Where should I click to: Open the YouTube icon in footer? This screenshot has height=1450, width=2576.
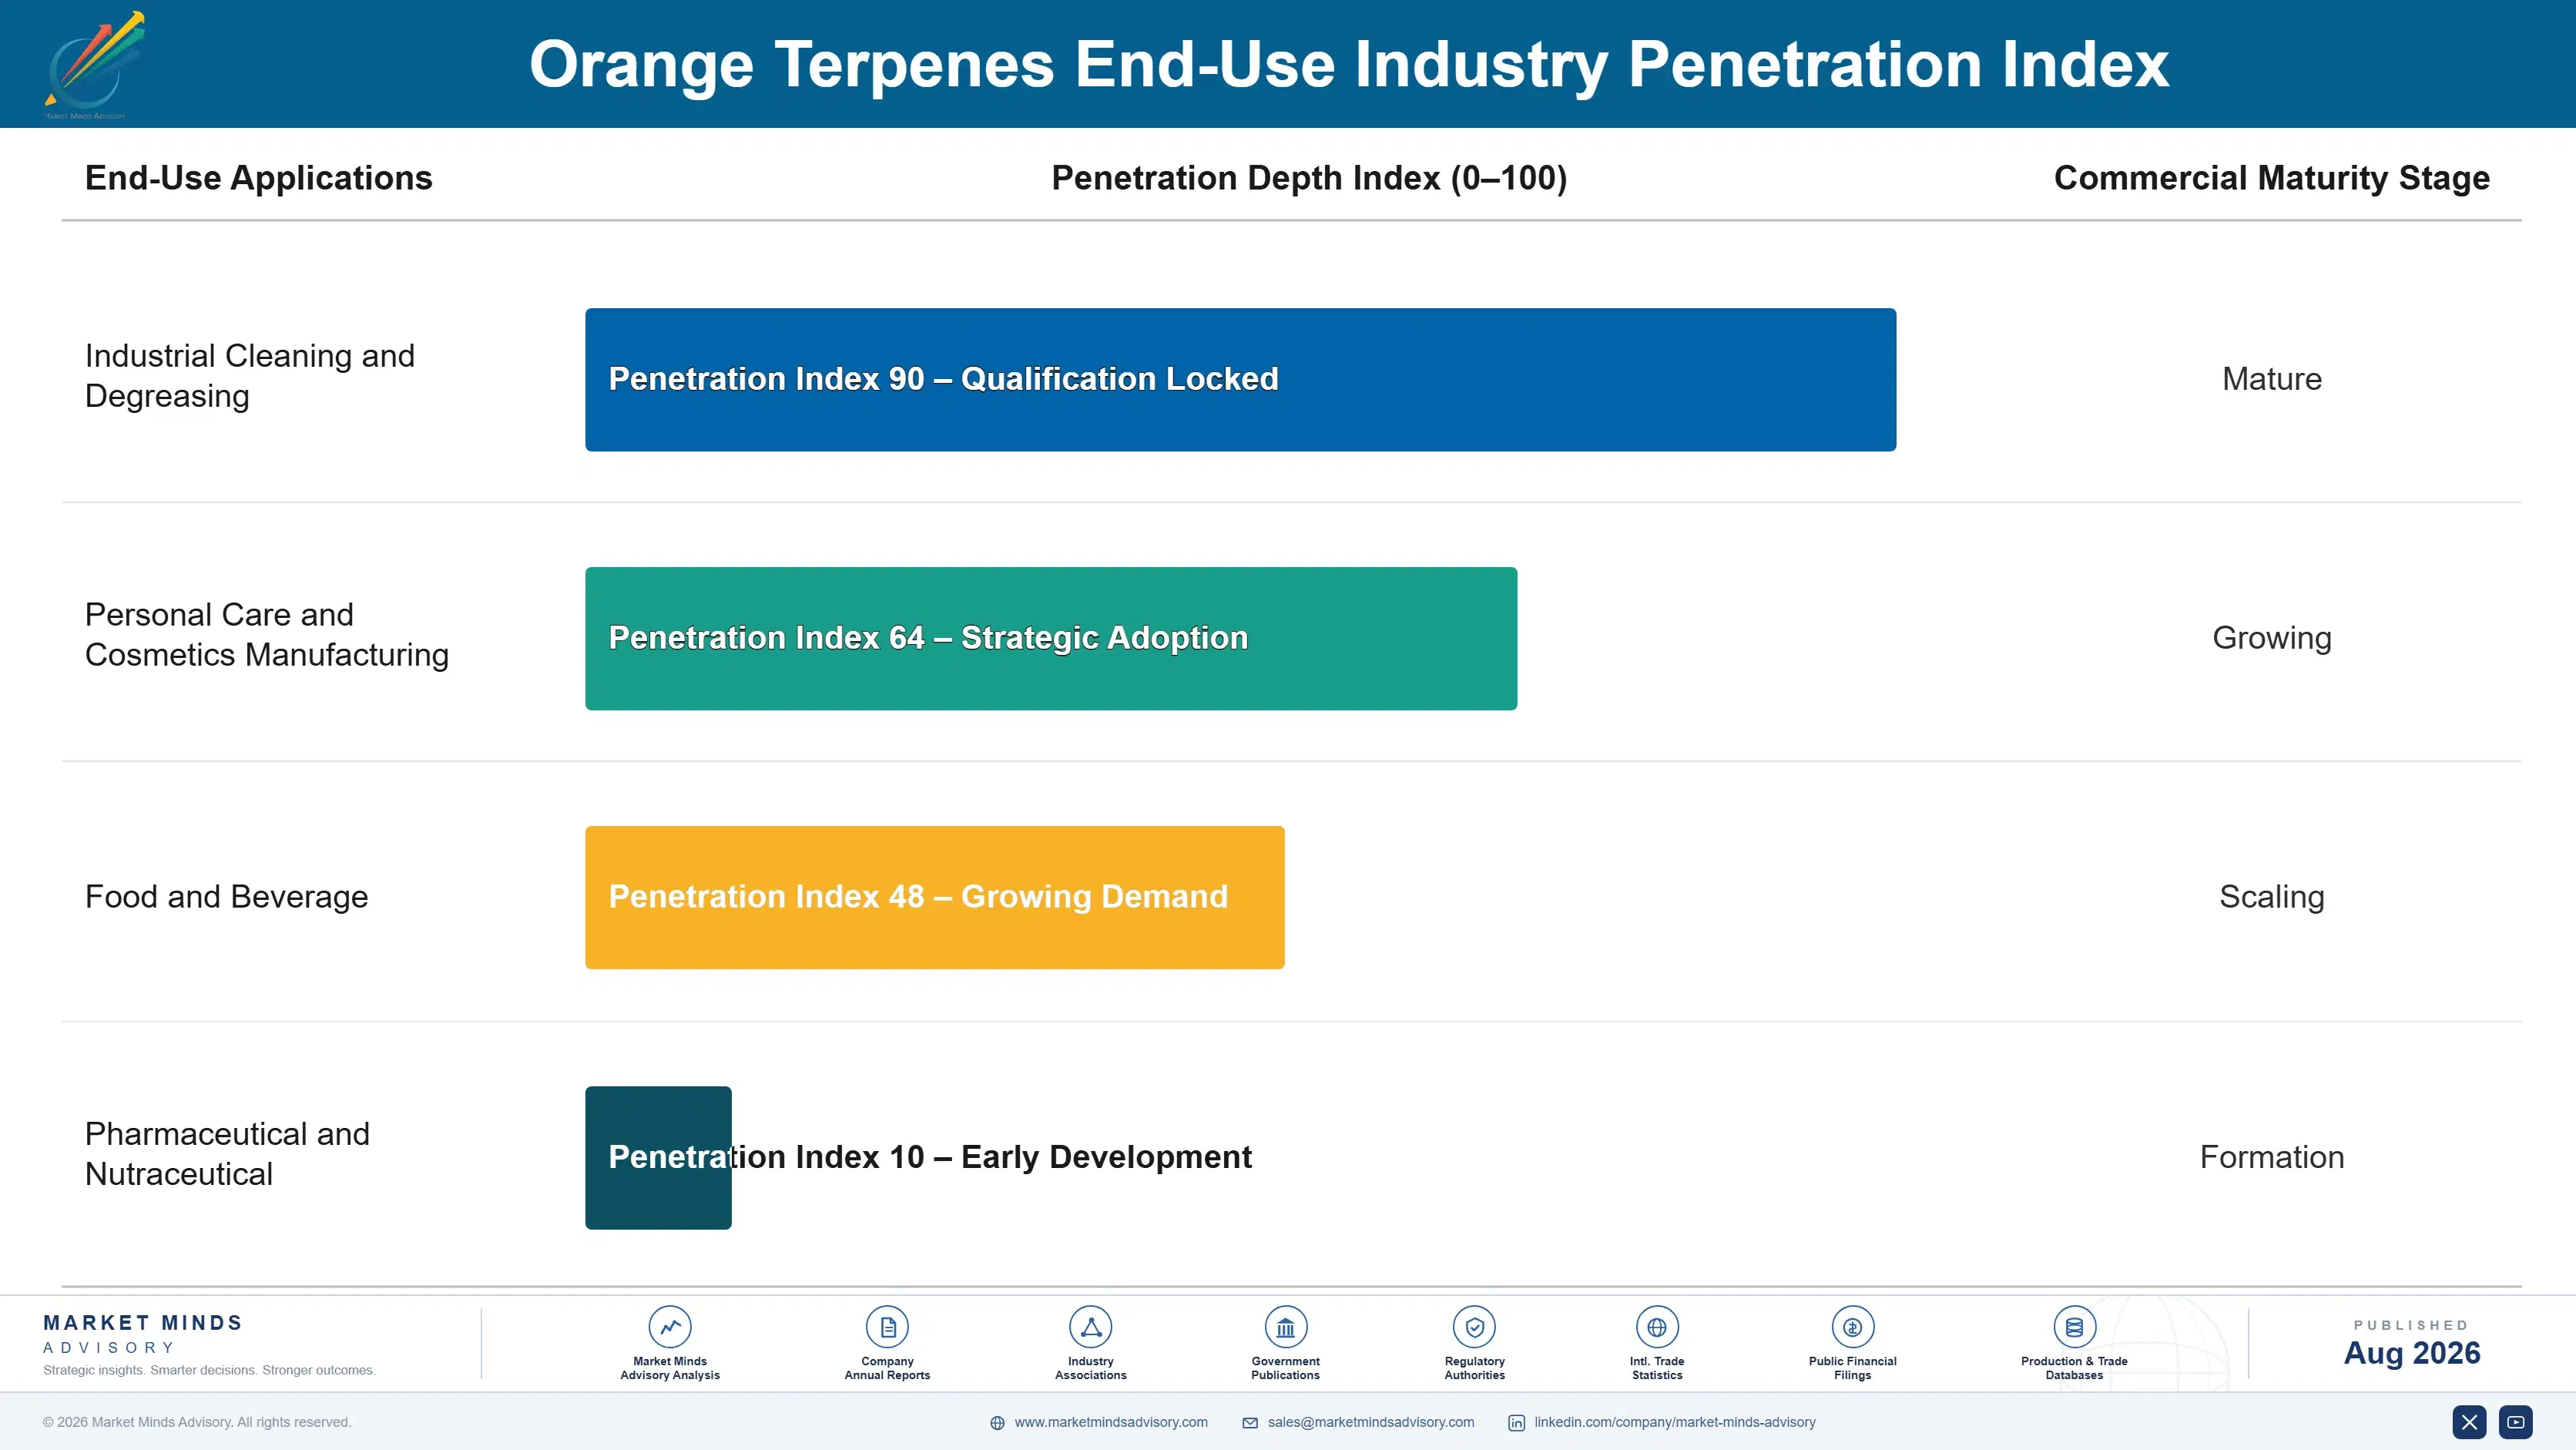[x=2516, y=1422]
